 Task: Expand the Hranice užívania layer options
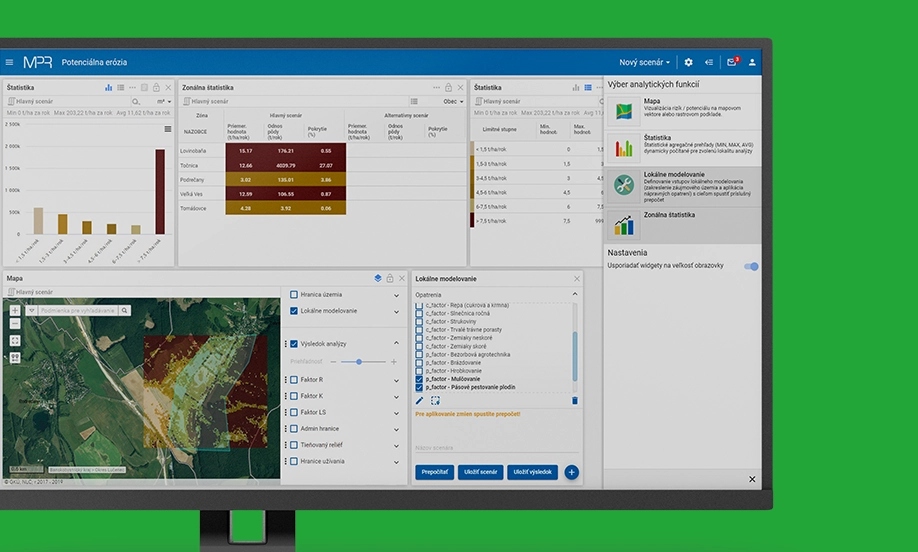pyautogui.click(x=396, y=462)
